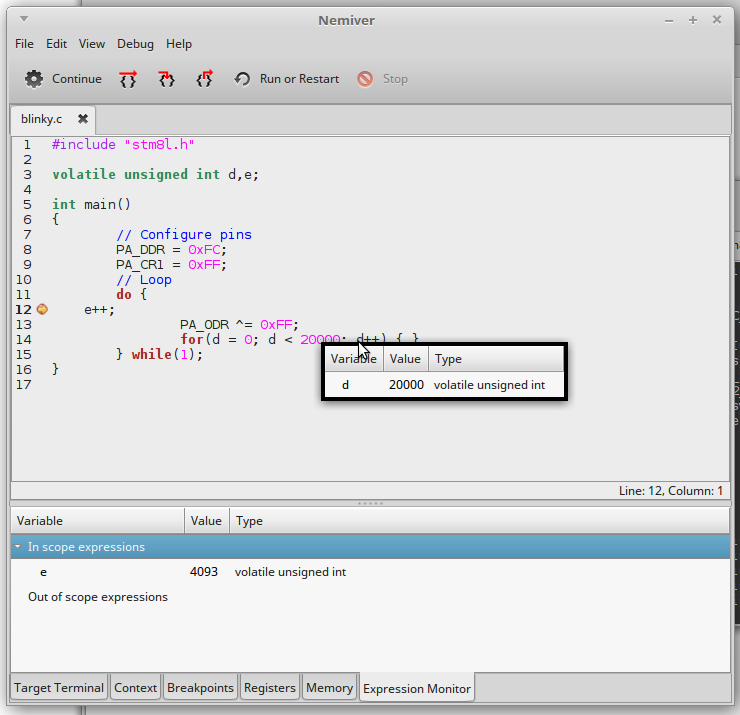
Task: Click the PA_CR1 = 0xFF line
Action: 171,265
